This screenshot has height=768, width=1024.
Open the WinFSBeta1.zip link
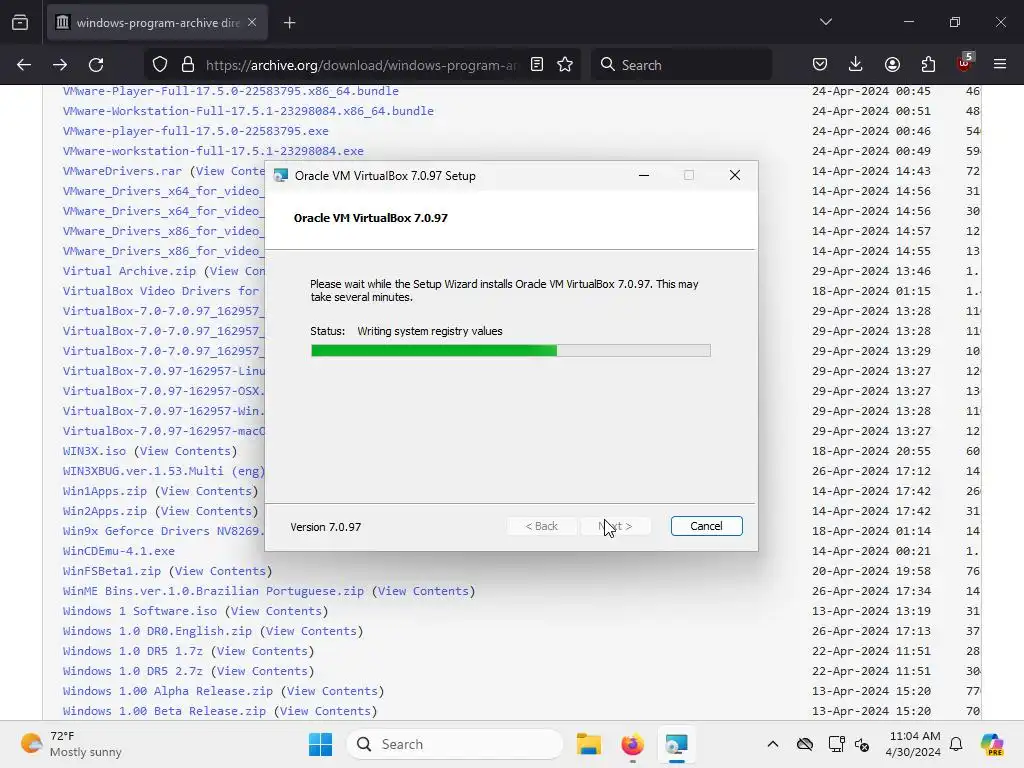112,571
